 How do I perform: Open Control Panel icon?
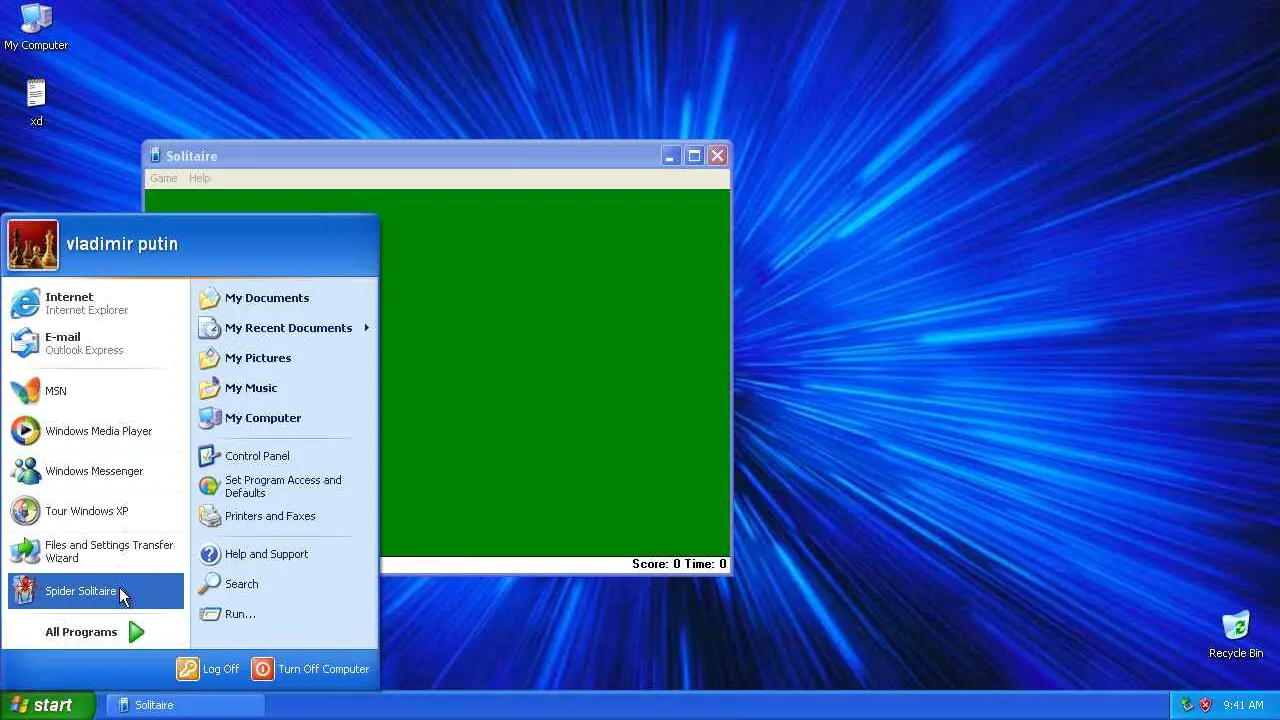pos(208,456)
